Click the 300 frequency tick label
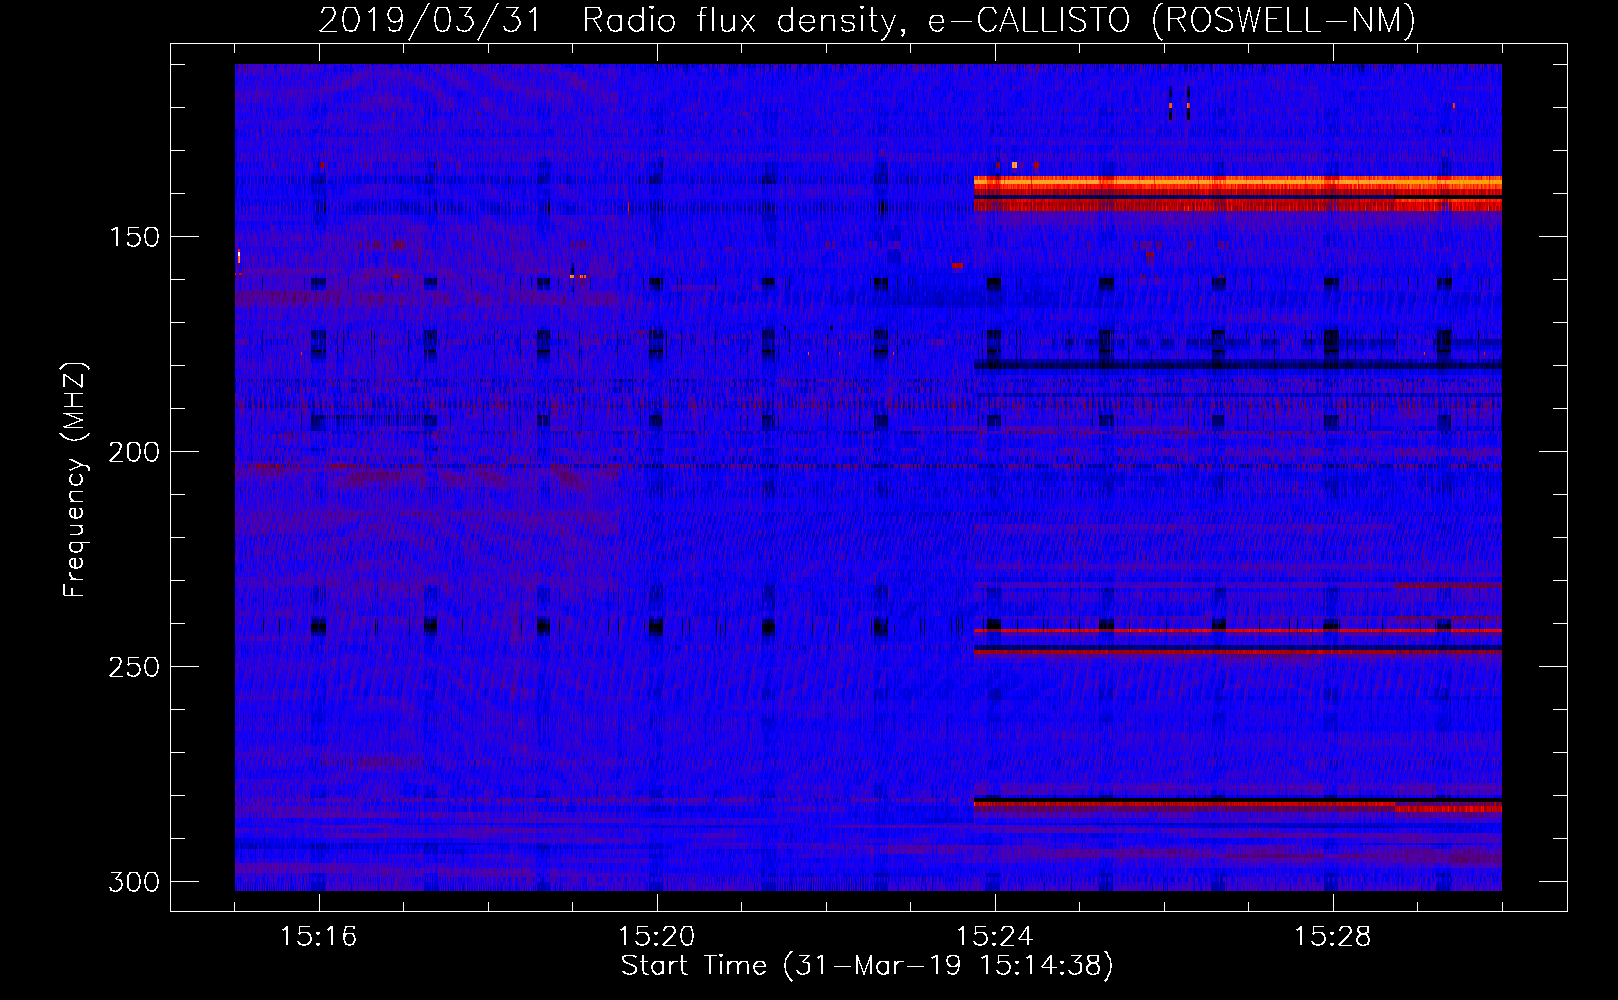This screenshot has width=1618, height=1000. (134, 882)
